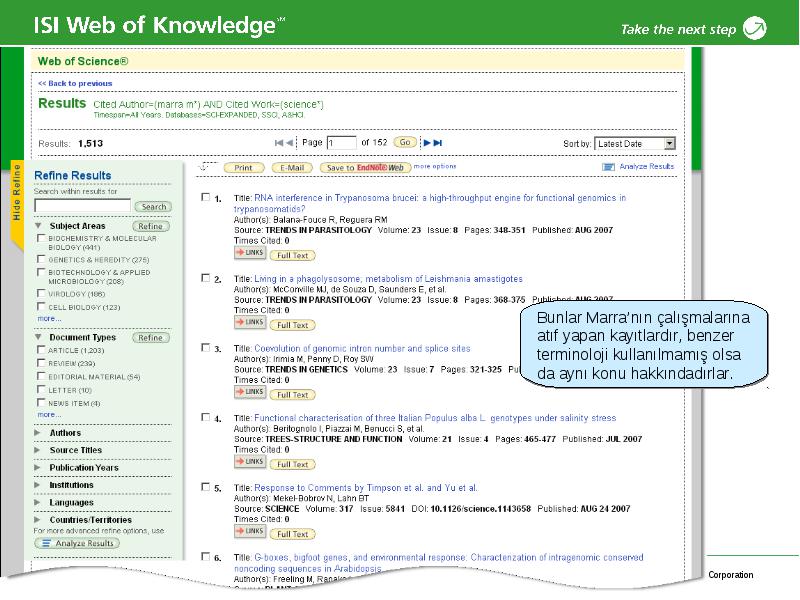The image size is (800, 600).
Task: Open LINKS icon for result 2
Action: [x=250, y=322]
